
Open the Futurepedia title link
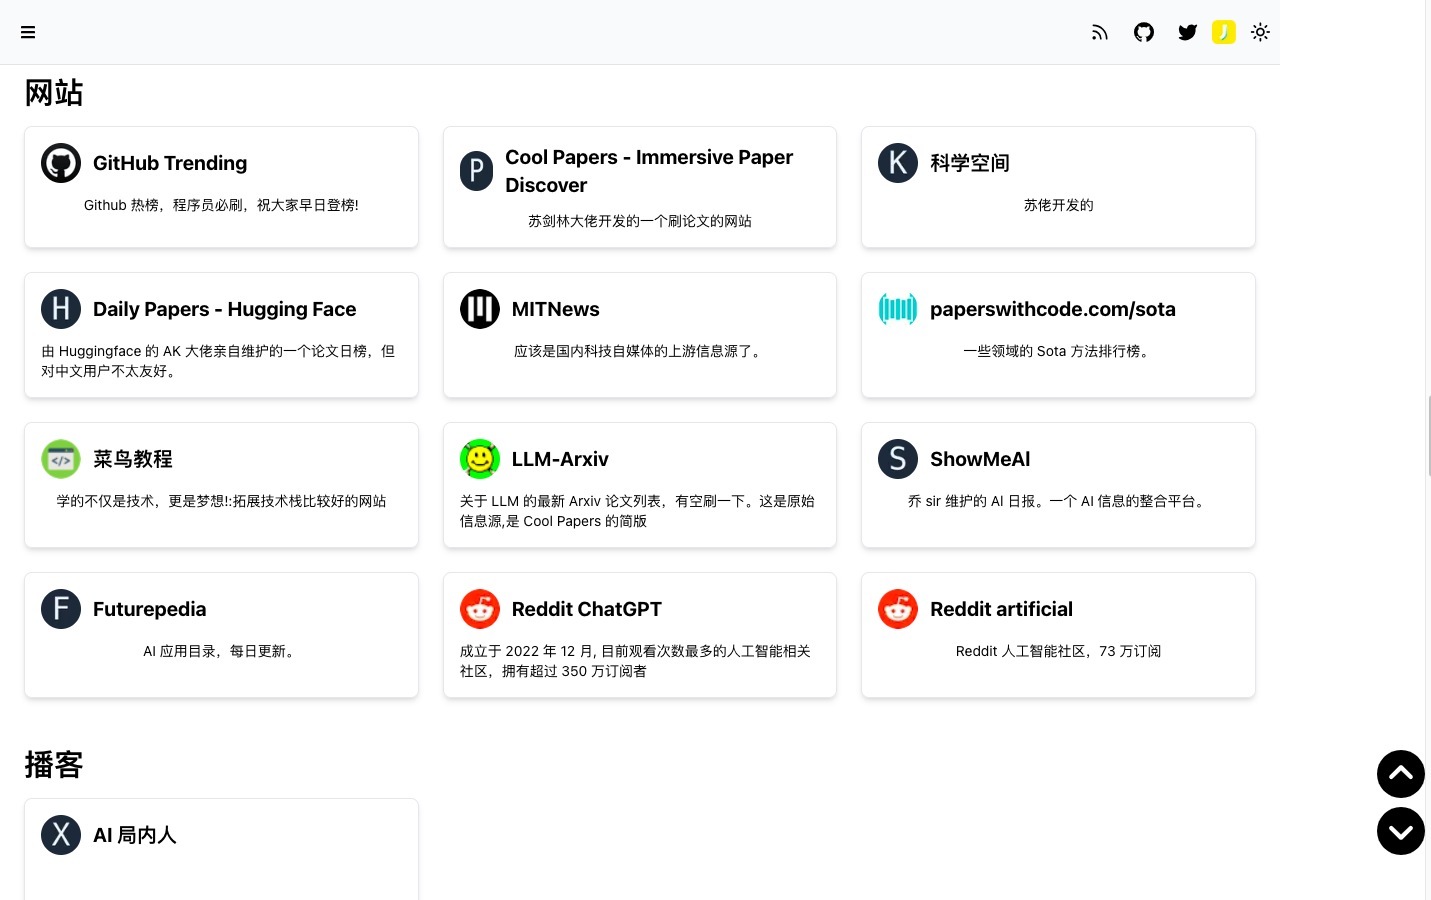(x=150, y=609)
